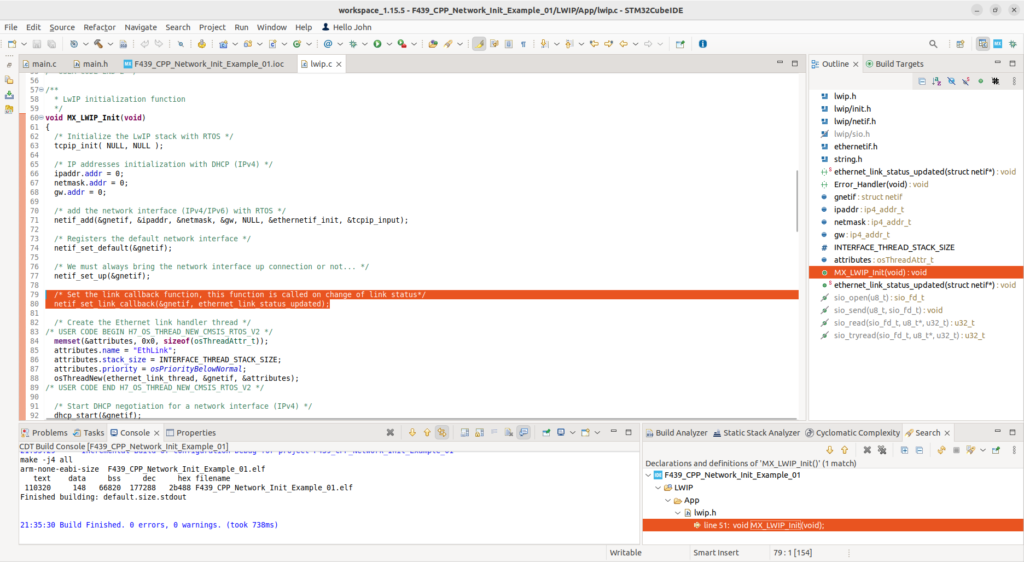Sort the Outline alphabetically
Viewport: 1024px width, 562px height.
point(936,82)
